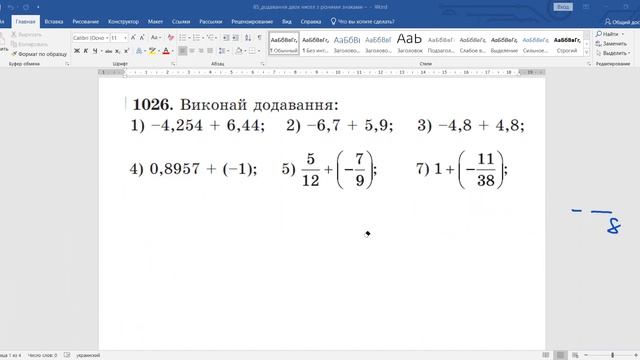This screenshot has height=360, width=640.
Task: Click the line spacing icon
Action: (222, 51)
